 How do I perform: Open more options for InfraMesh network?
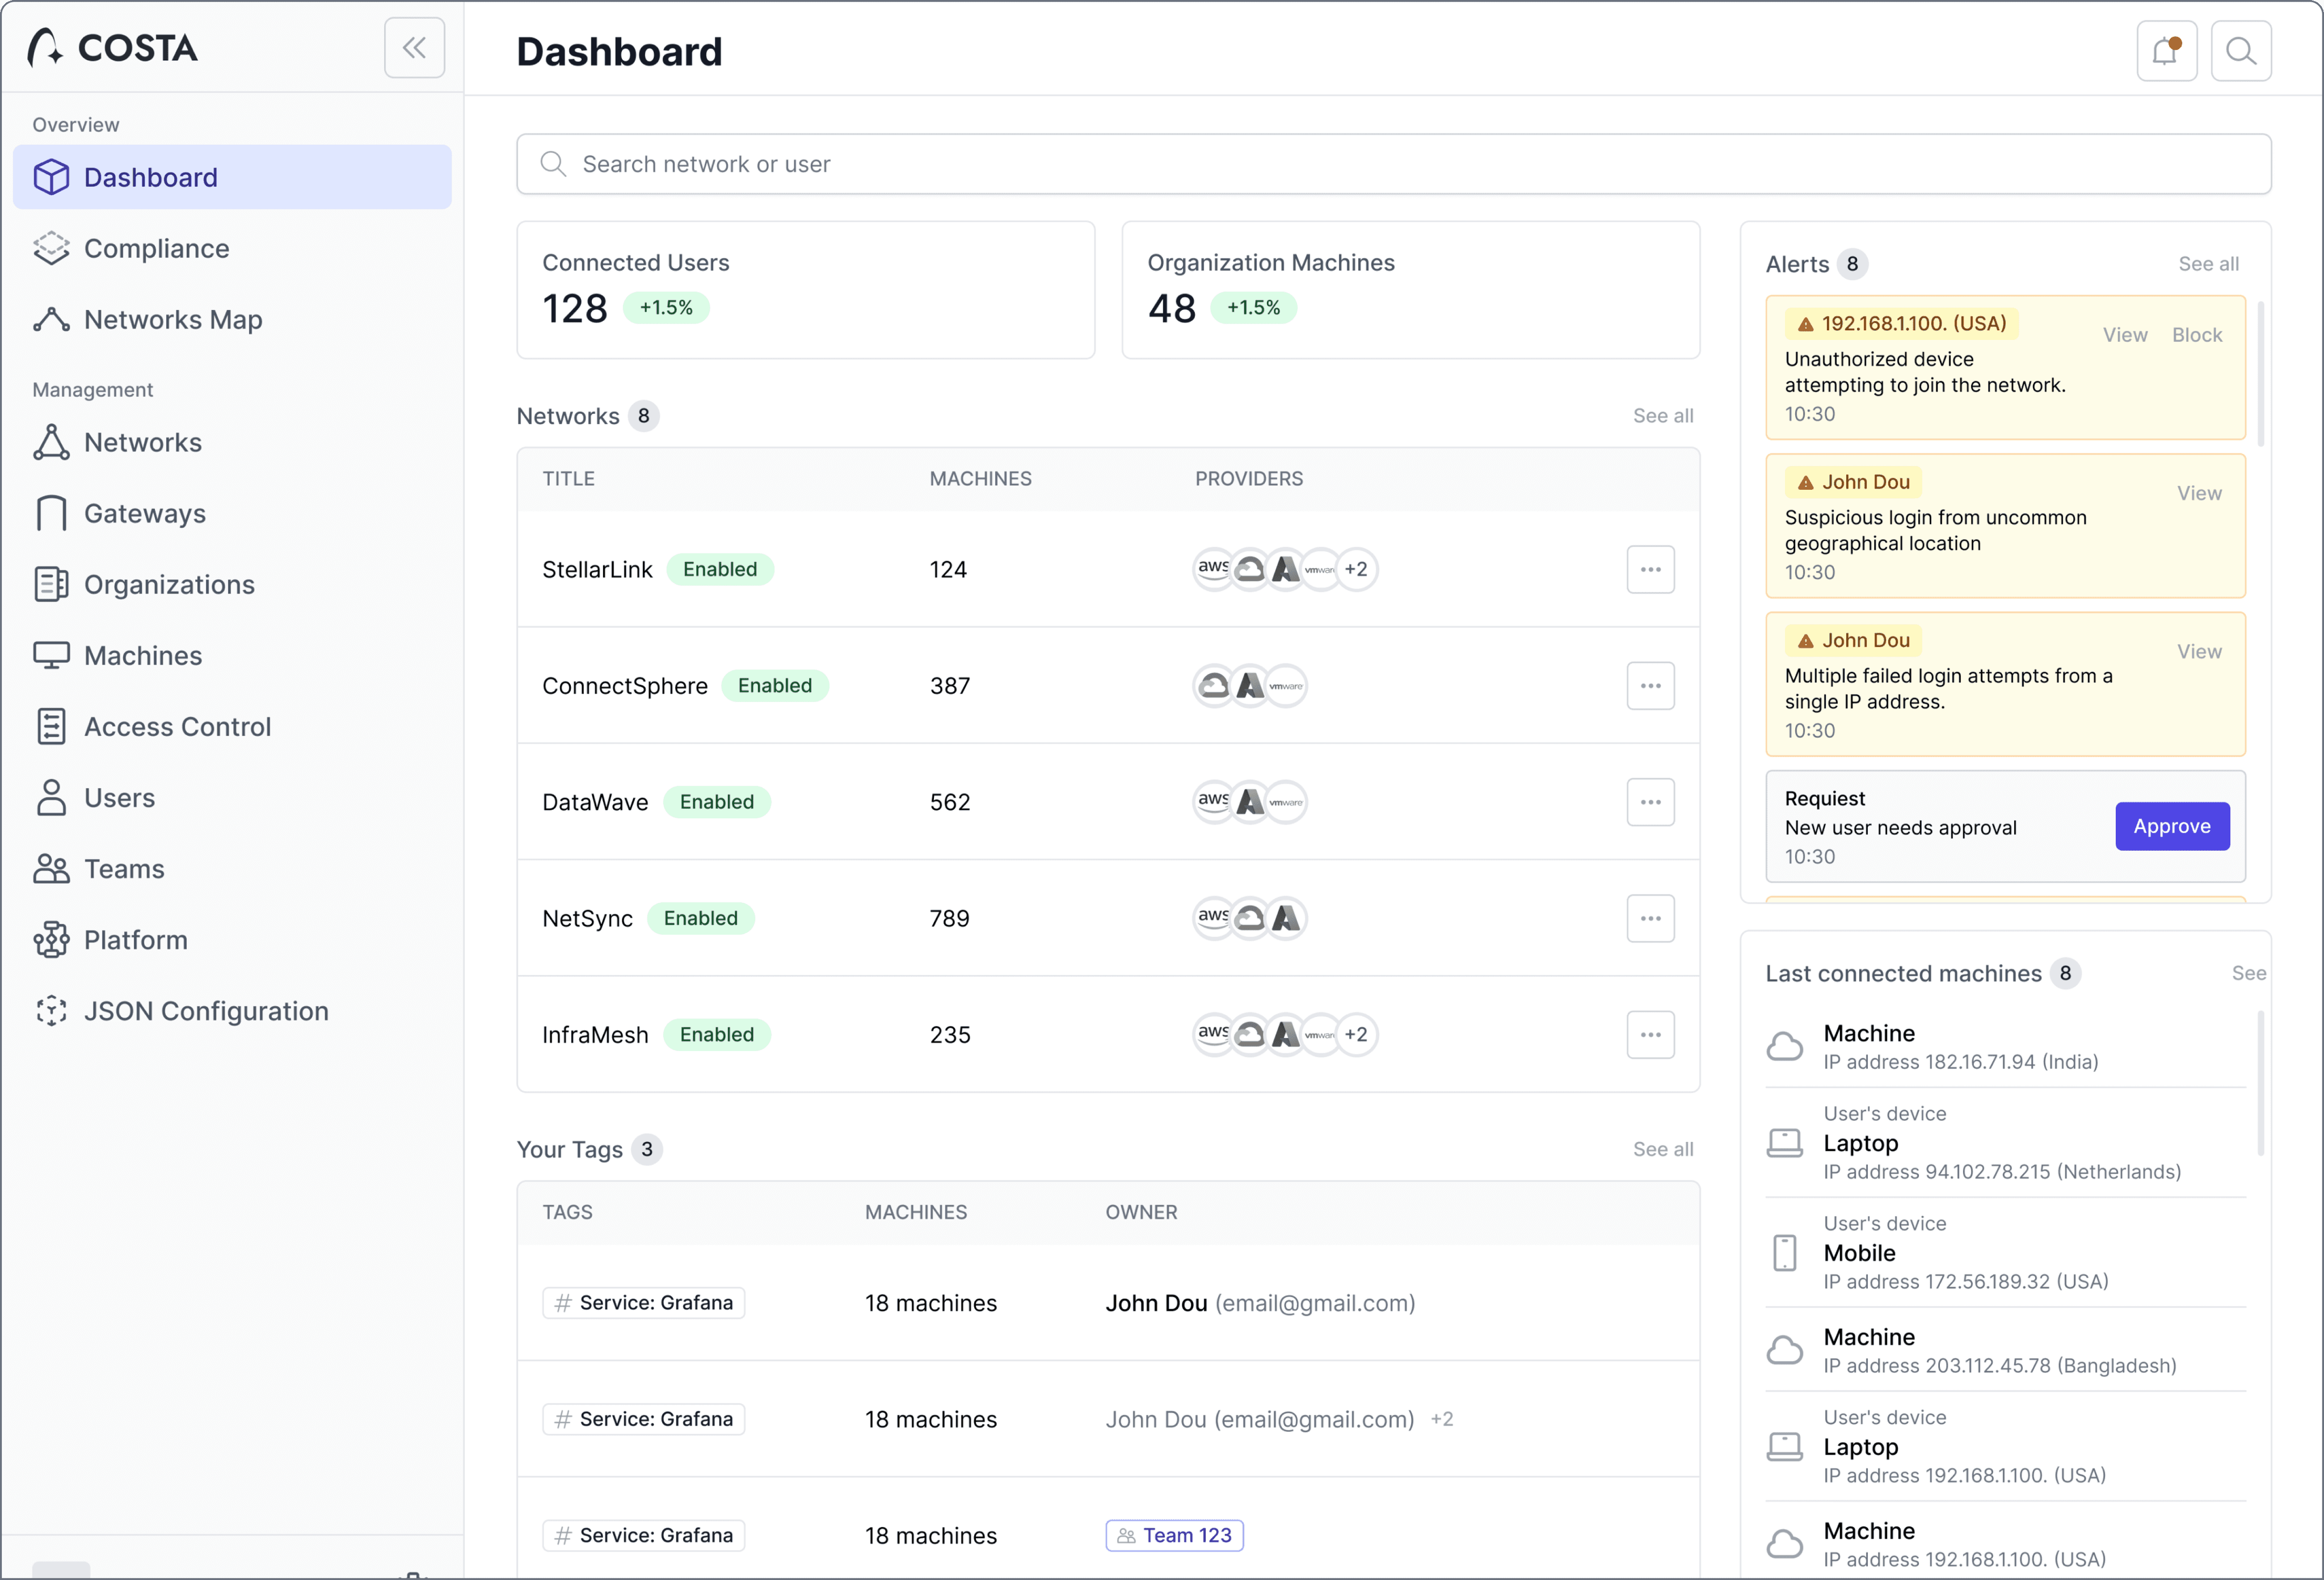[1650, 1034]
